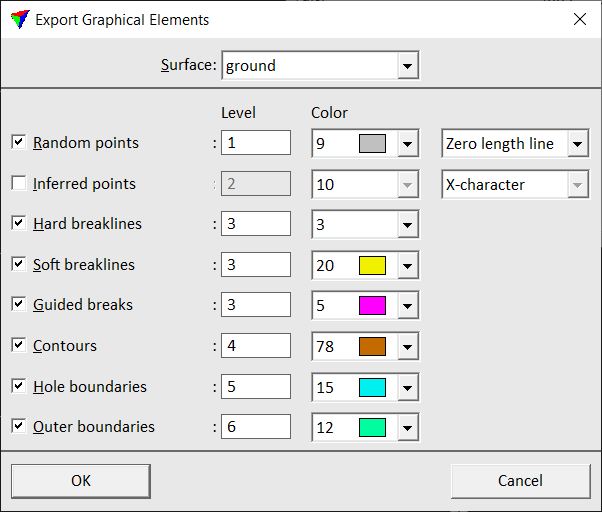Screen dimensions: 602x512
Task: Click the Contours label text
Action: (x=65, y=345)
